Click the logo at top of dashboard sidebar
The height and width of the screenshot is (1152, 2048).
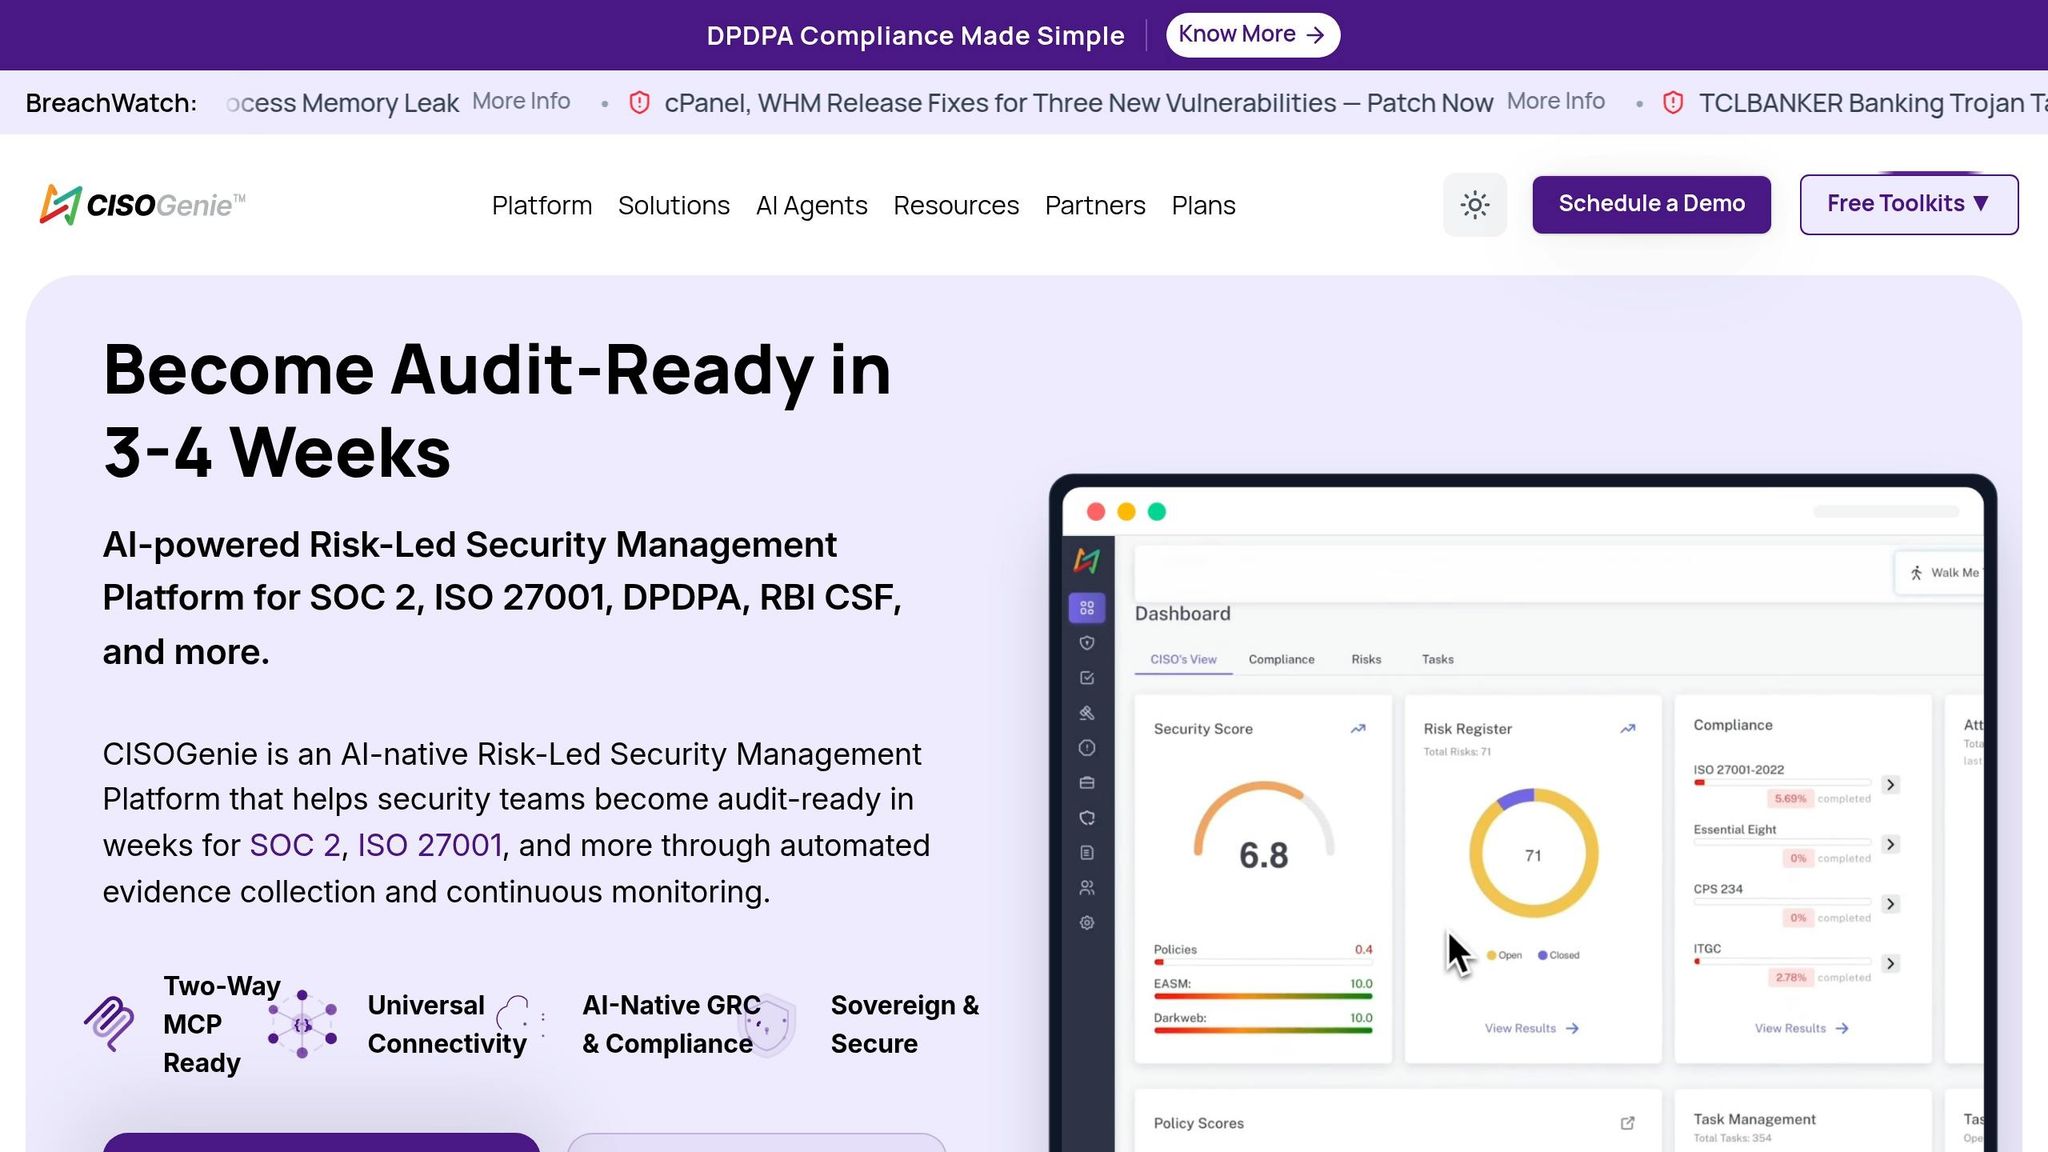[x=1087, y=561]
